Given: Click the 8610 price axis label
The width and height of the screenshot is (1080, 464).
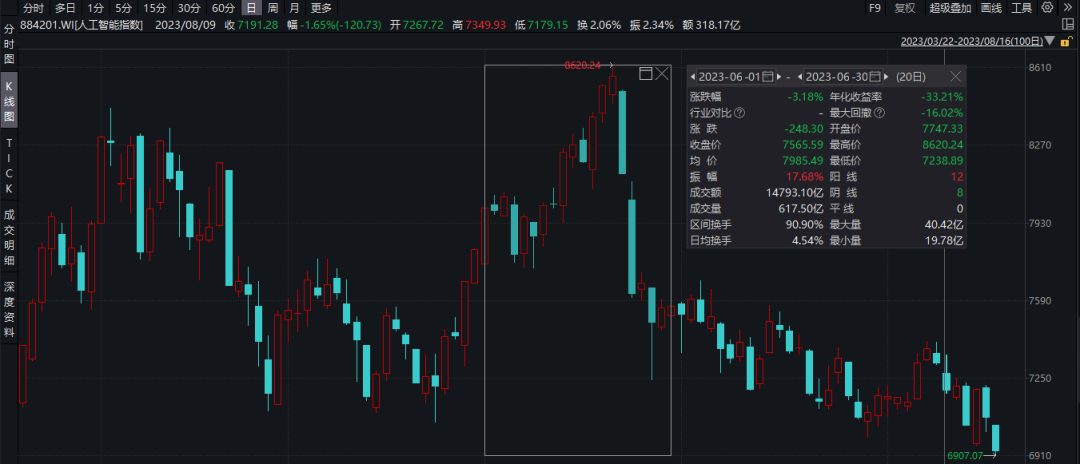Looking at the screenshot, I should (1040, 67).
